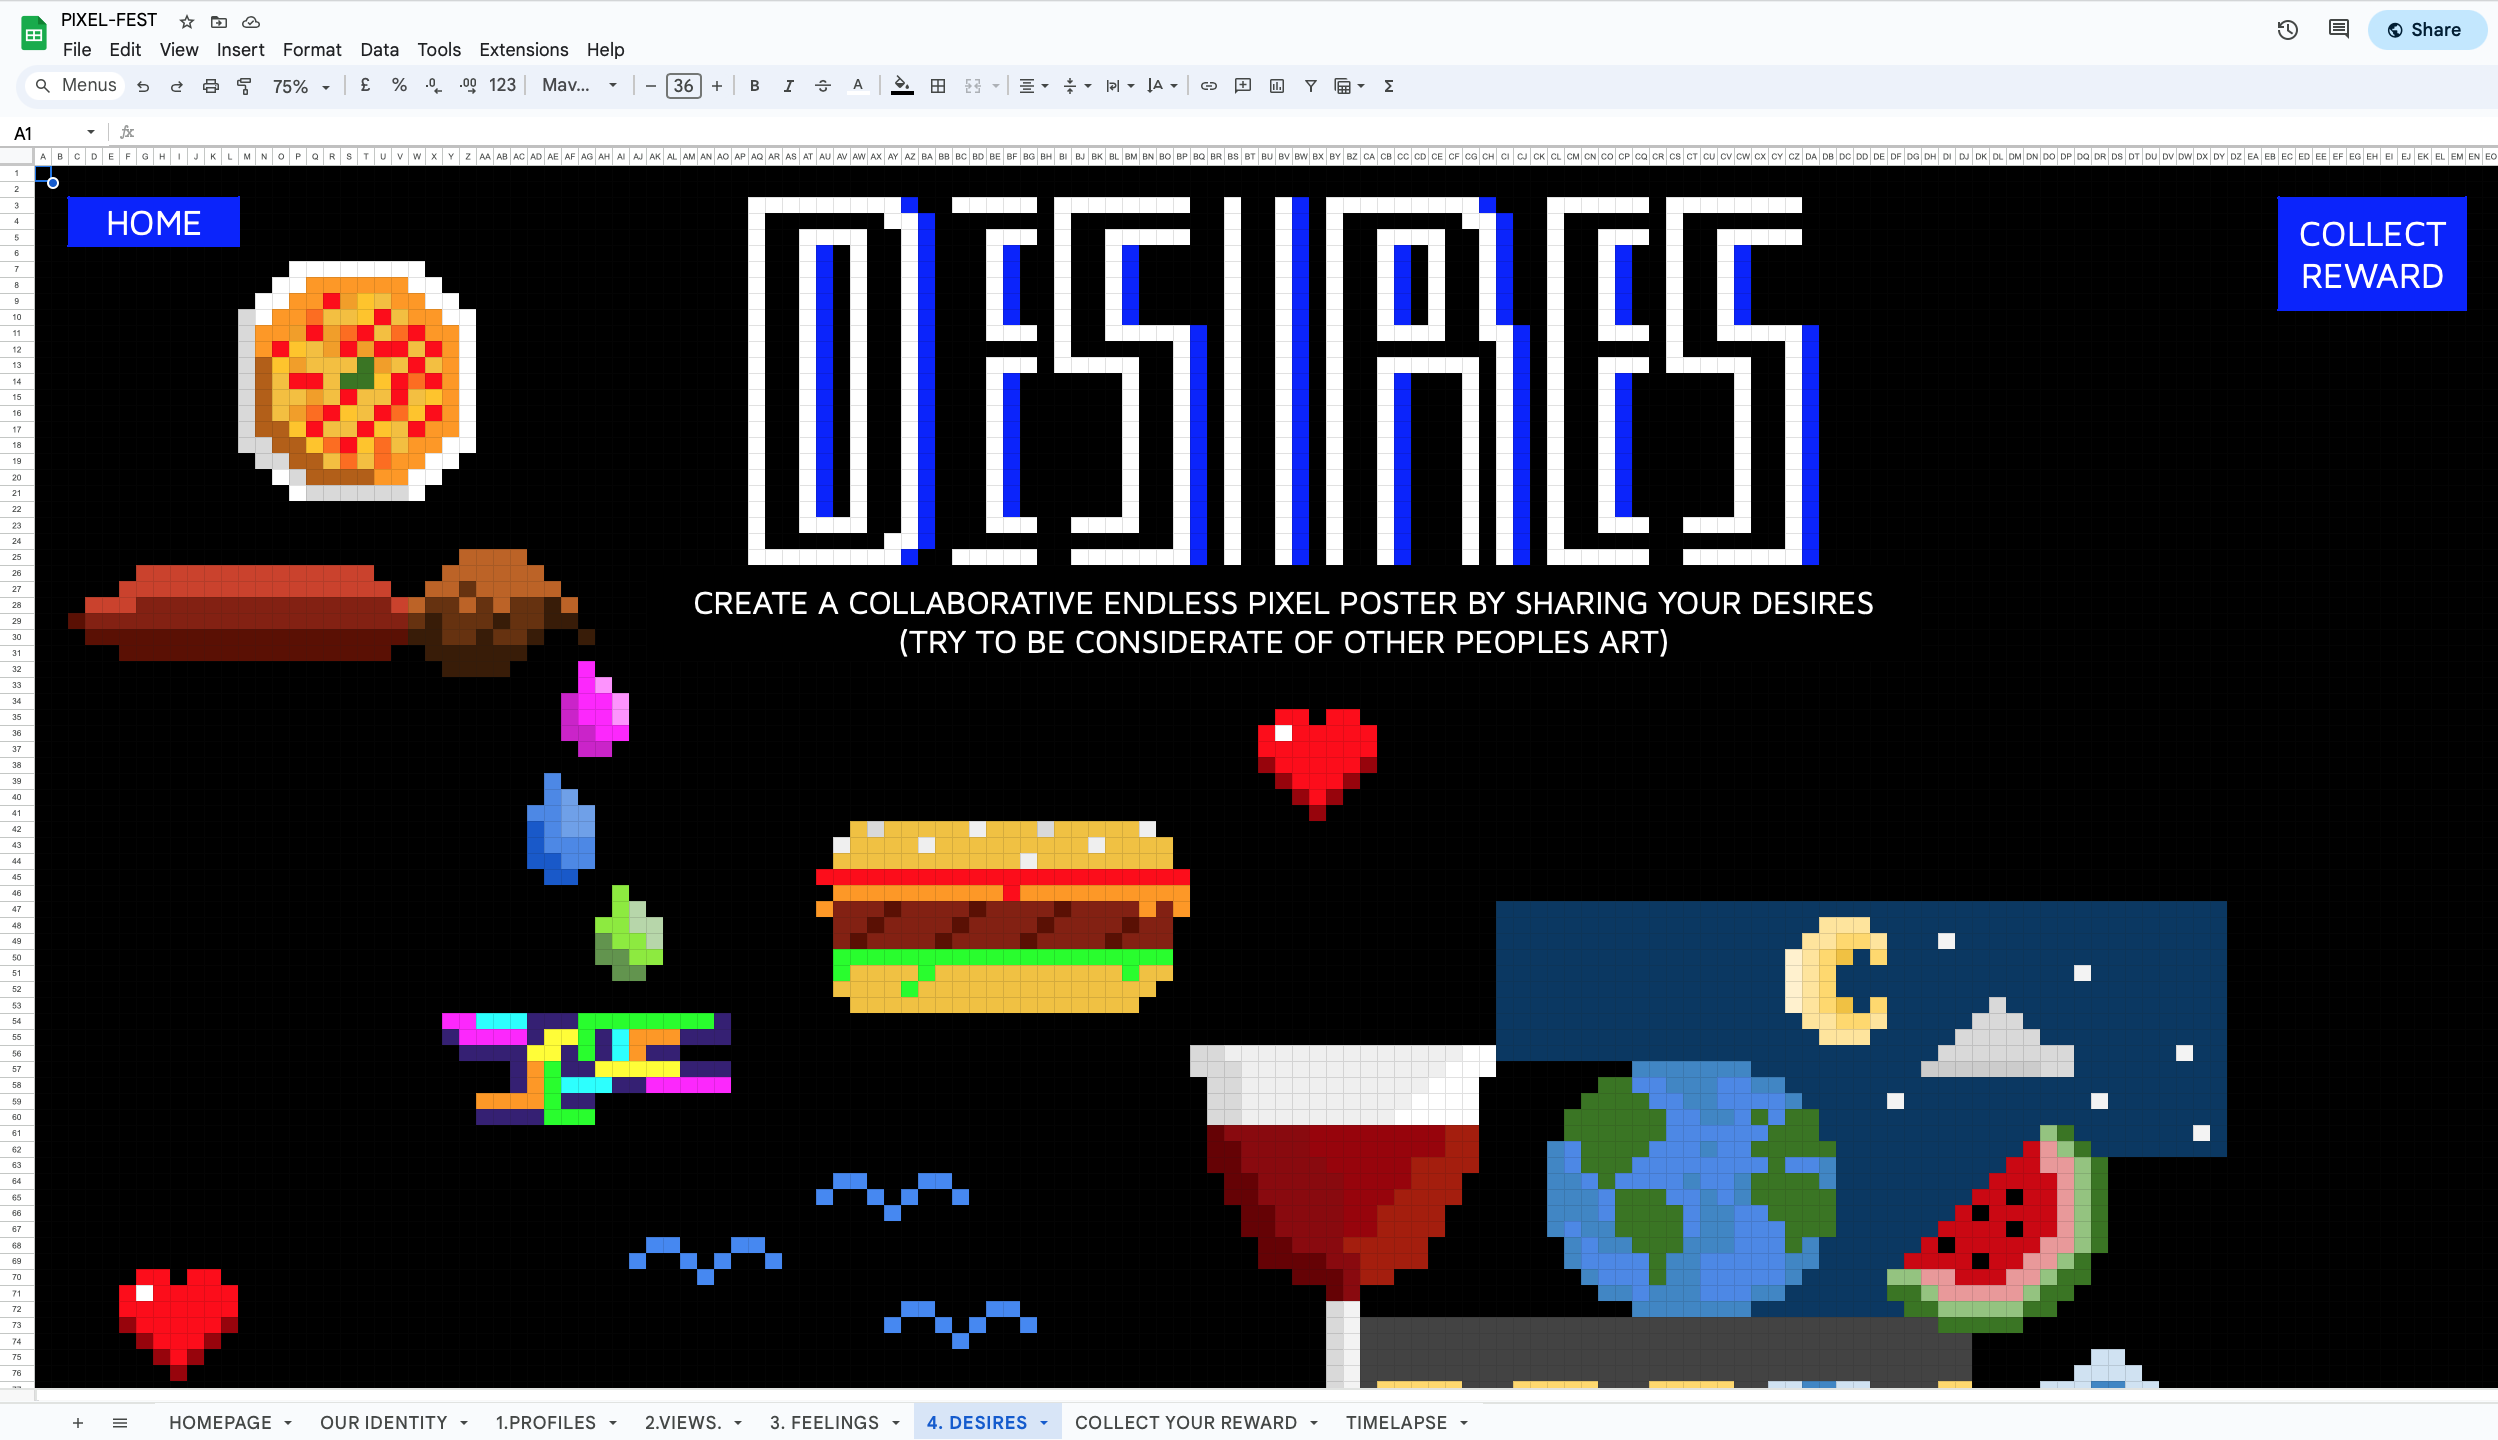The image size is (2498, 1440).
Task: Click the print icon
Action: pyautogui.click(x=210, y=86)
